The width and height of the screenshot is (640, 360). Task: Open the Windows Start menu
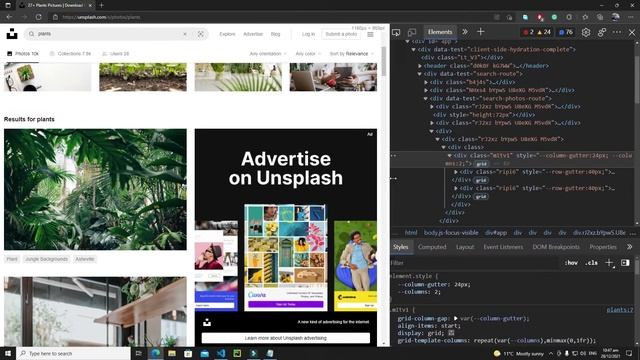coord(8,353)
